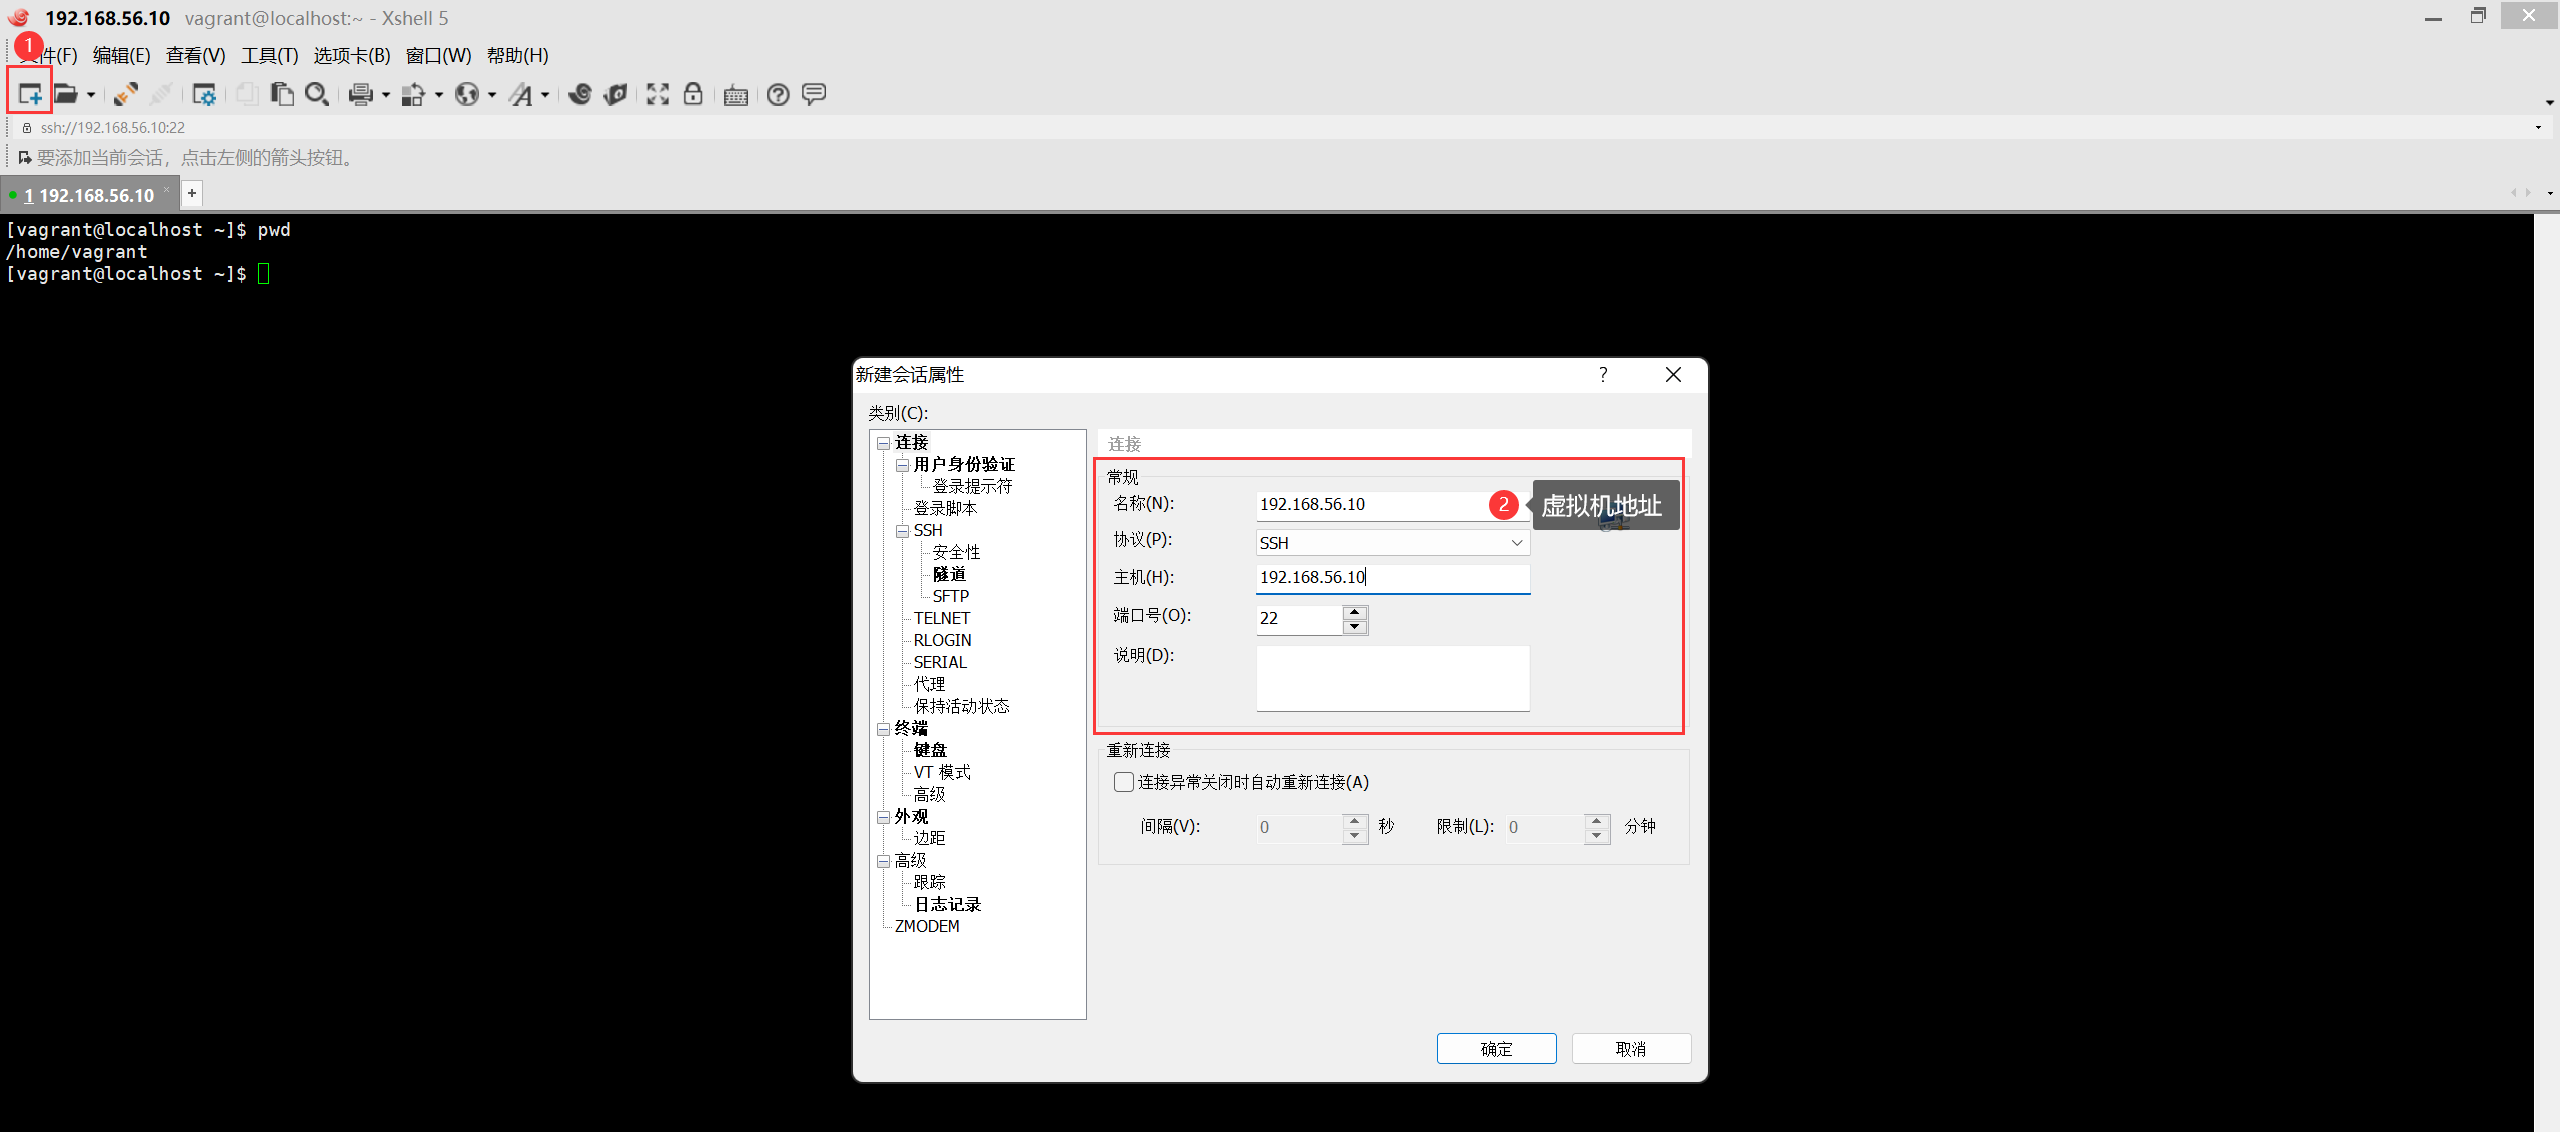This screenshot has width=2560, height=1132.
Task: Launch Xagent icon in toolbar
Action: pyautogui.click(x=616, y=94)
